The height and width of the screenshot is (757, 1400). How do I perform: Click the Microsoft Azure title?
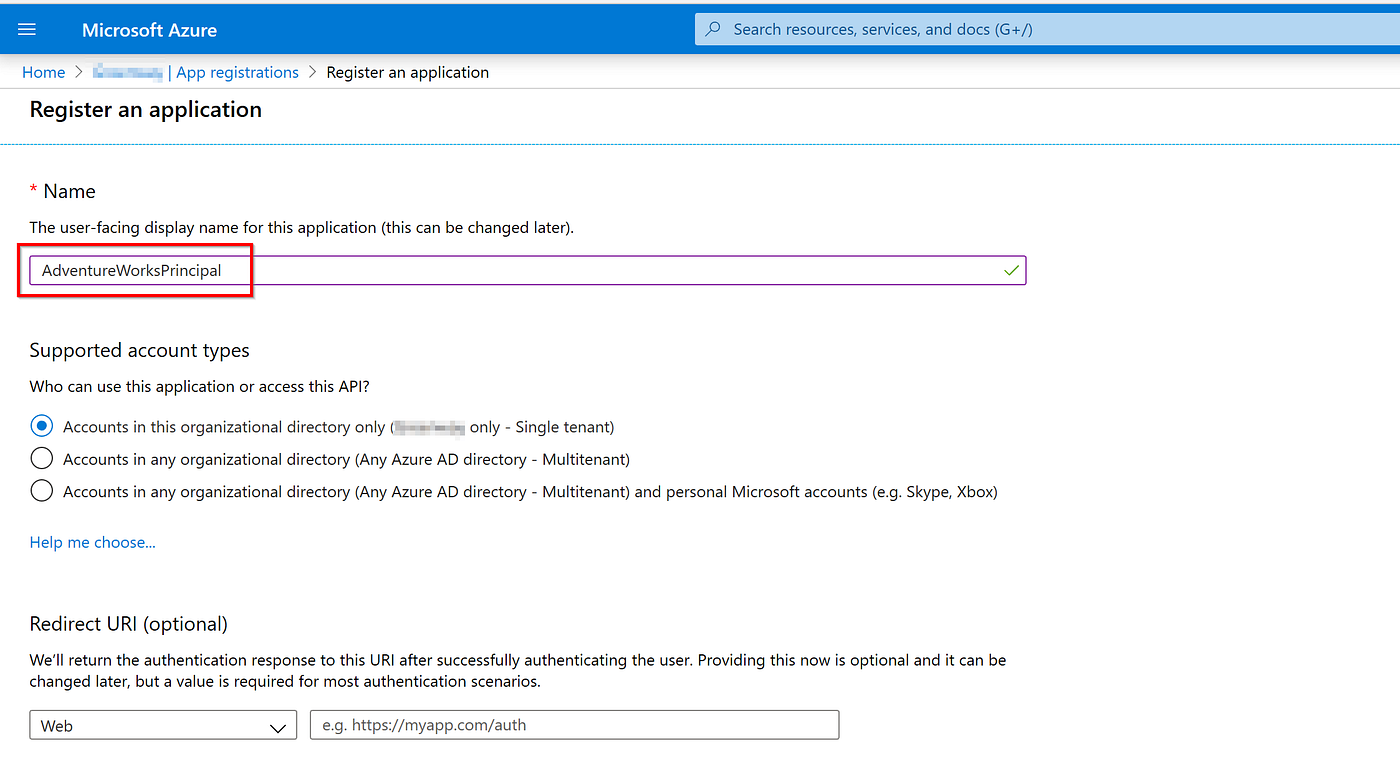click(149, 29)
